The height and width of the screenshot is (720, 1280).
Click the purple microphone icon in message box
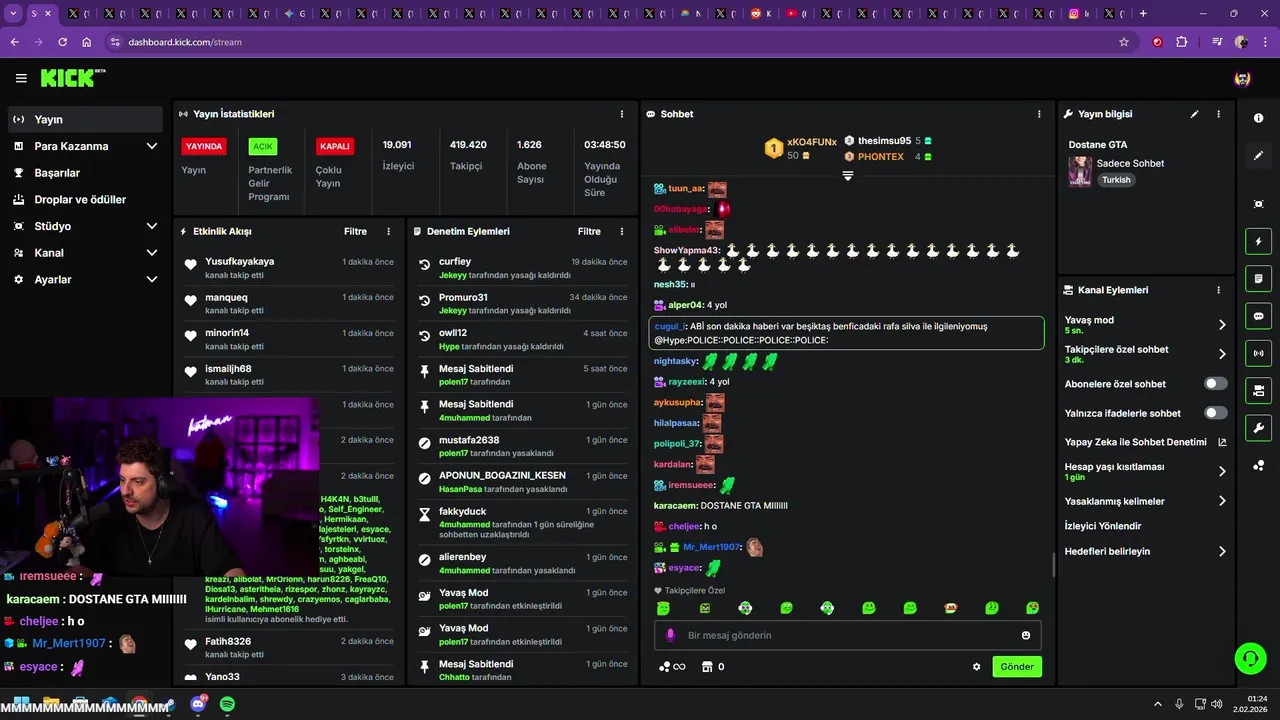670,635
